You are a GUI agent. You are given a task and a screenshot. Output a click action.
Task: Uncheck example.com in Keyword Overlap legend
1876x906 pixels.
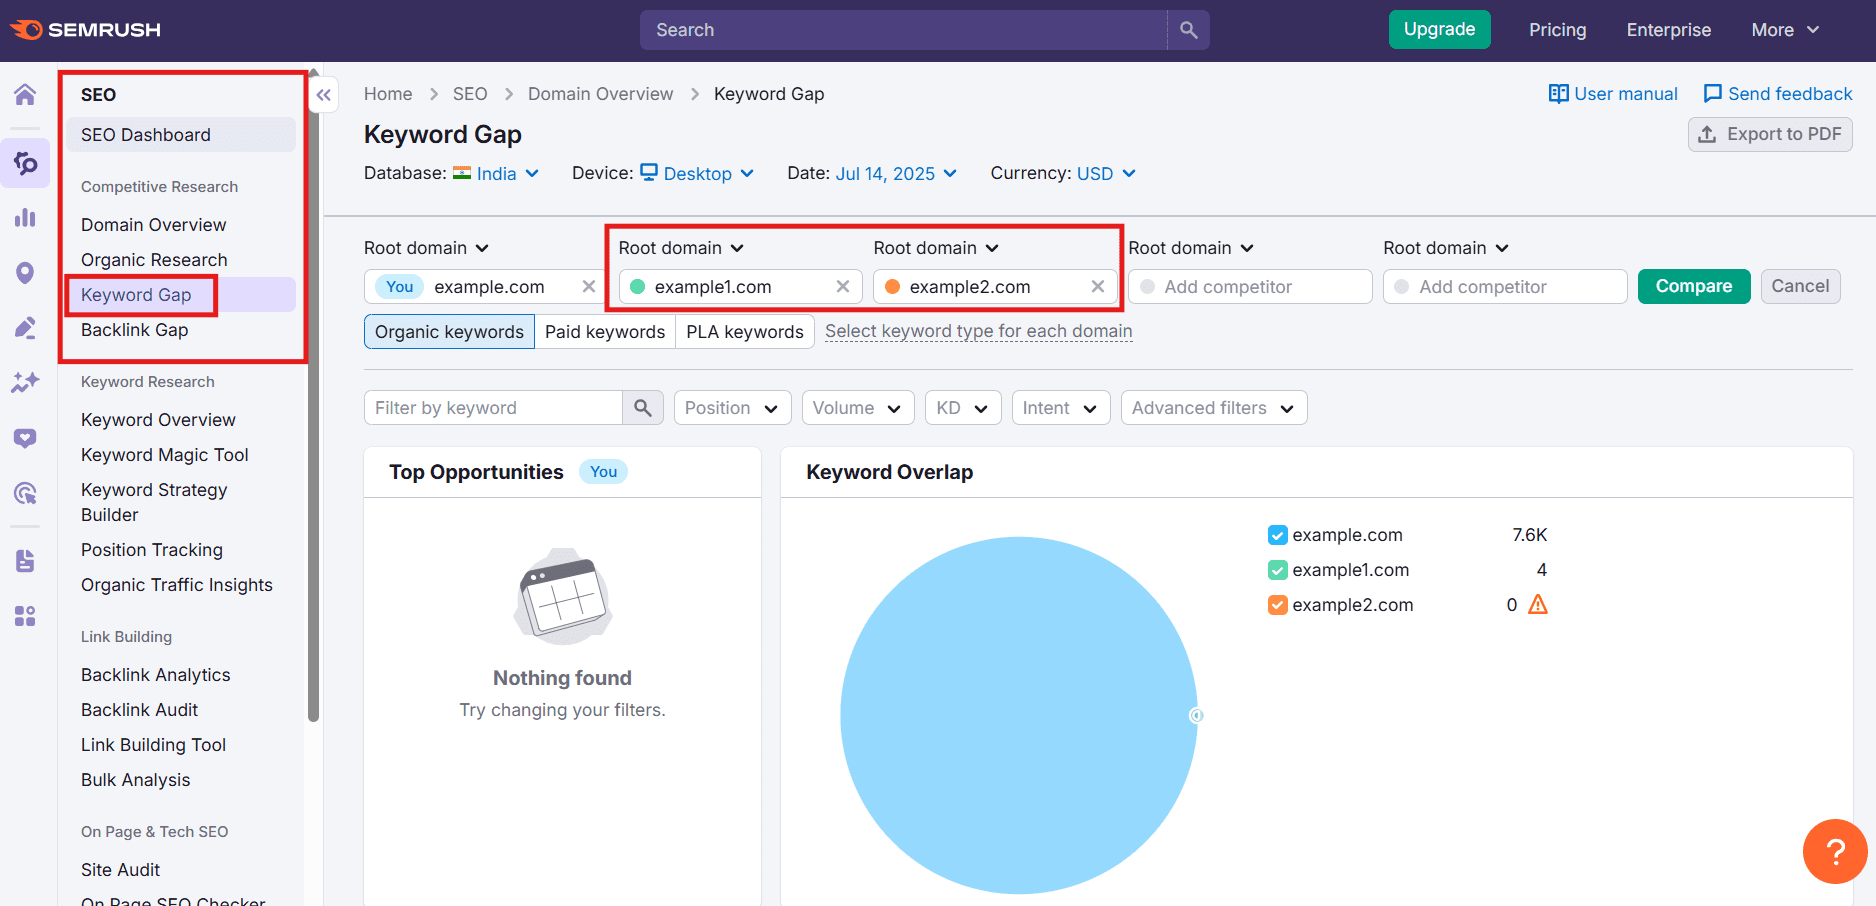tap(1277, 535)
